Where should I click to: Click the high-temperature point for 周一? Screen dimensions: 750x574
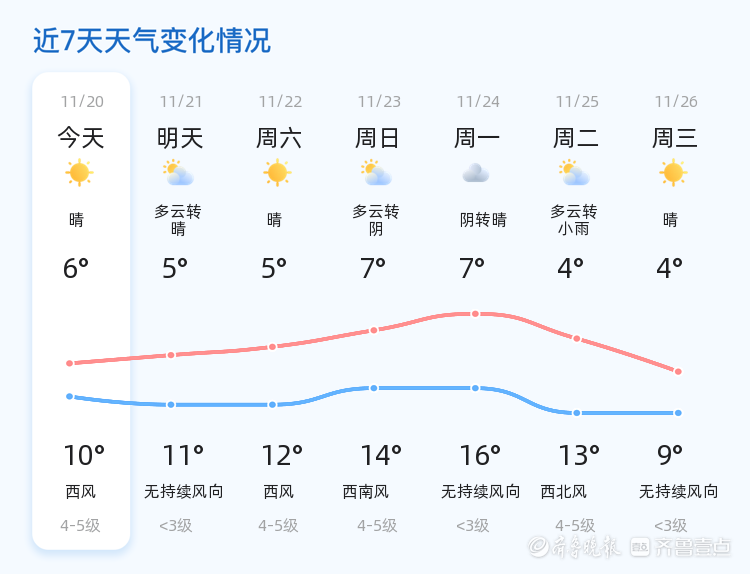476,314
